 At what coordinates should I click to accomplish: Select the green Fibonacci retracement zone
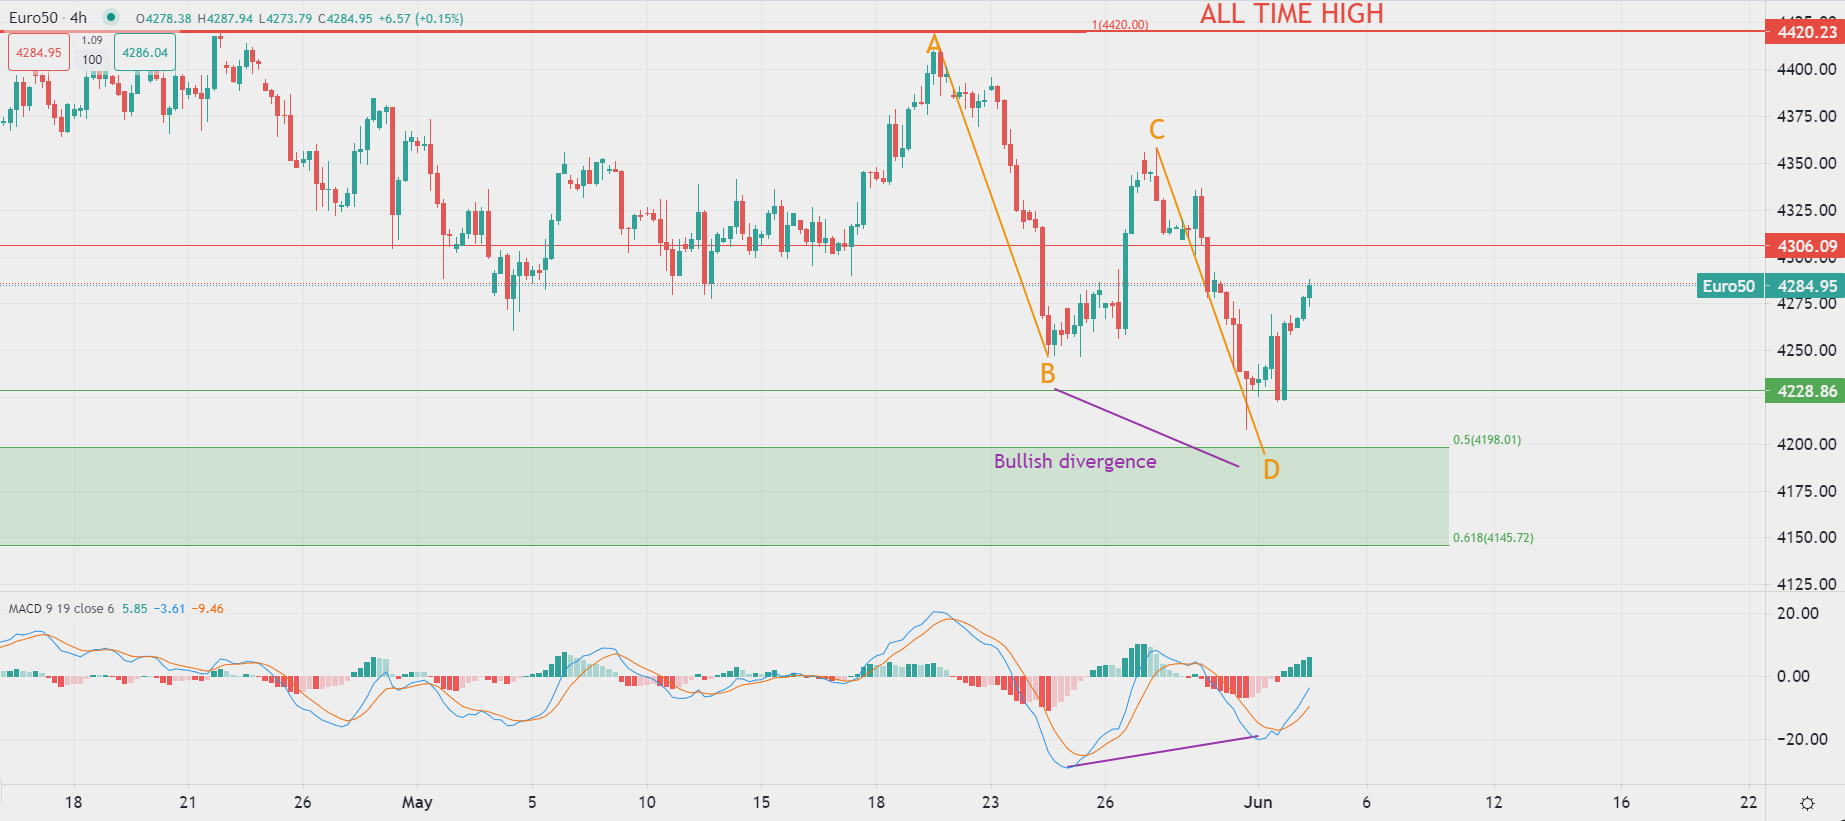[x=700, y=496]
